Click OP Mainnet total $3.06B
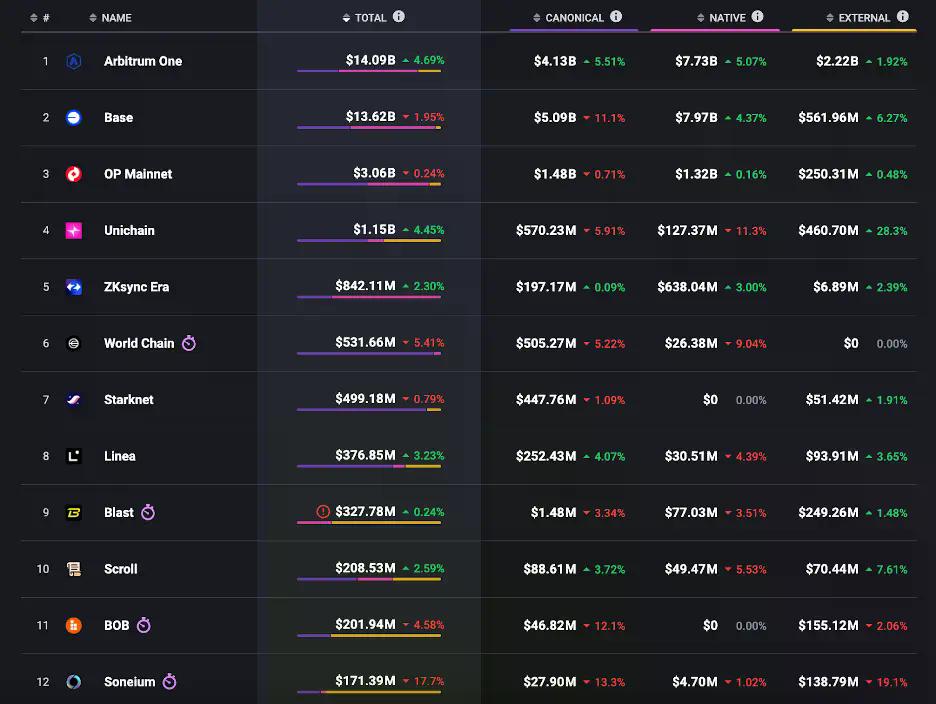This screenshot has height=704, width=936. click(374, 173)
